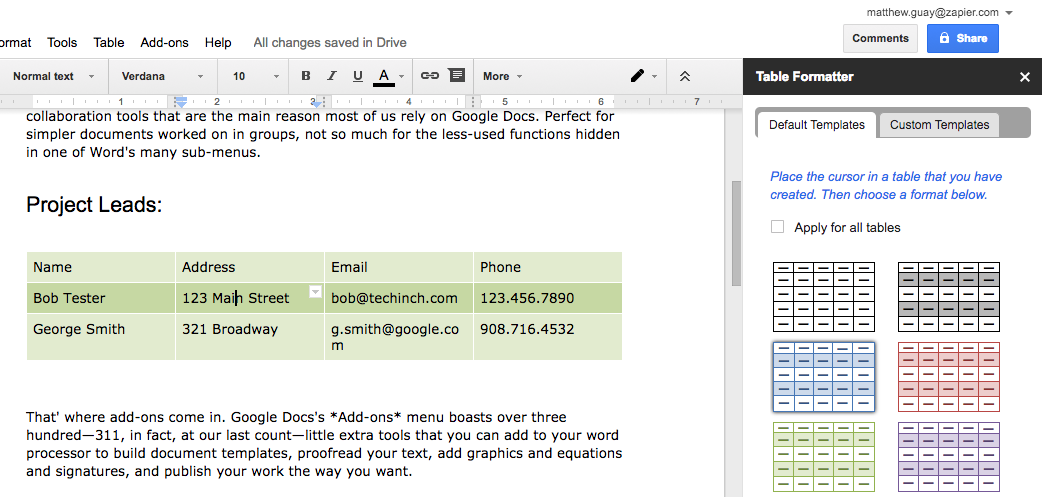Click the Share button
Screen dimensions: 1042x497
pyautogui.click(x=962, y=38)
